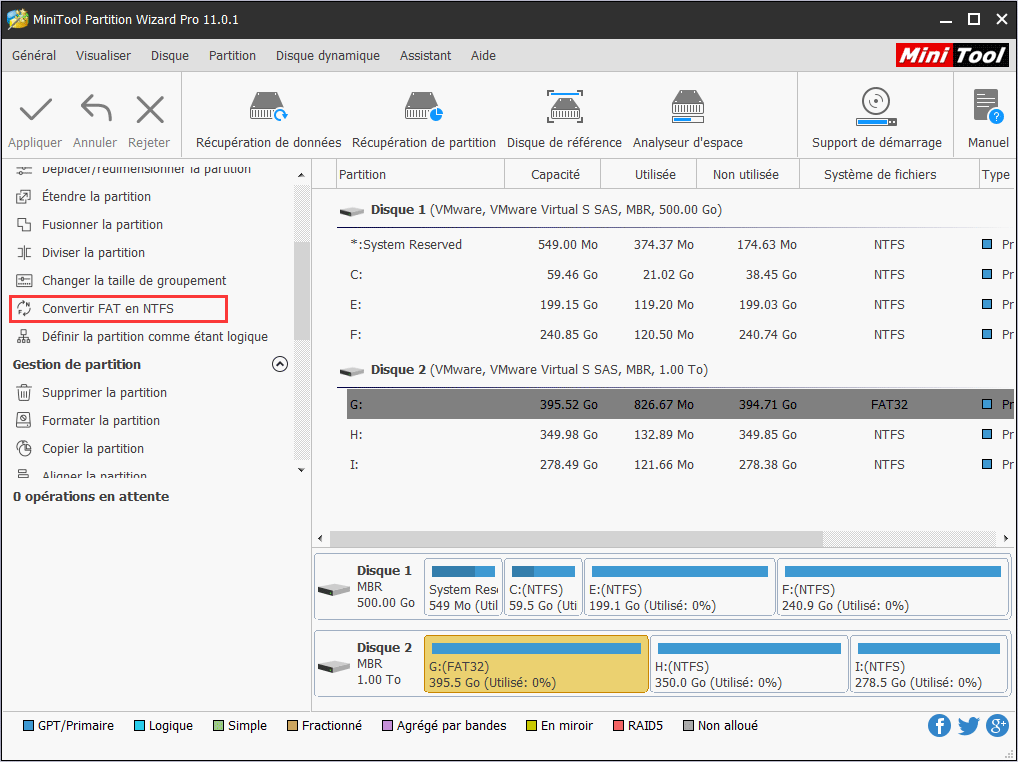The height and width of the screenshot is (762, 1018).
Task: Open the Disque dynamique menu
Action: point(327,56)
